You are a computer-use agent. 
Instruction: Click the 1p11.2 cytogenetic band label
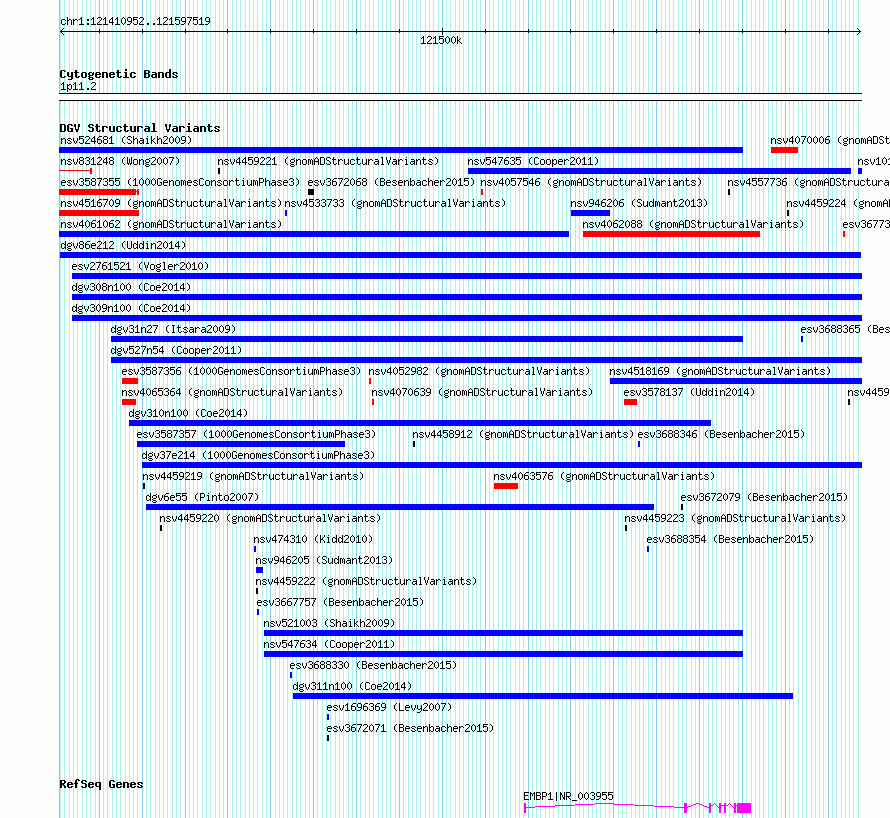click(78, 86)
